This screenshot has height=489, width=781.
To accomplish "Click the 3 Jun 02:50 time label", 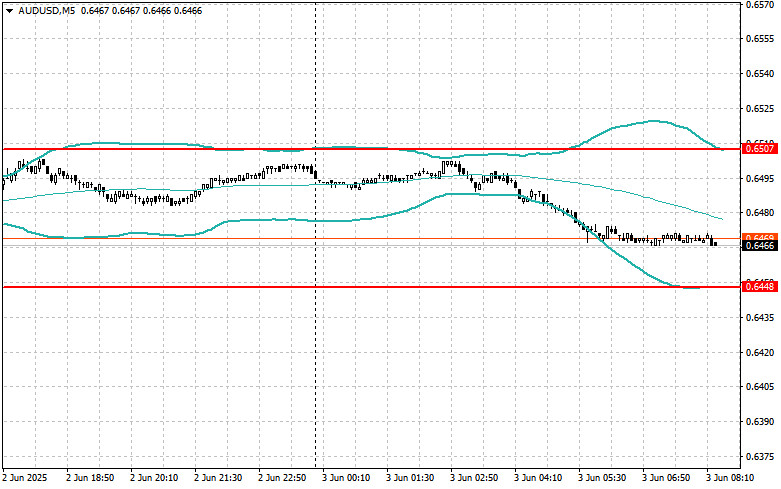I will tap(474, 478).
